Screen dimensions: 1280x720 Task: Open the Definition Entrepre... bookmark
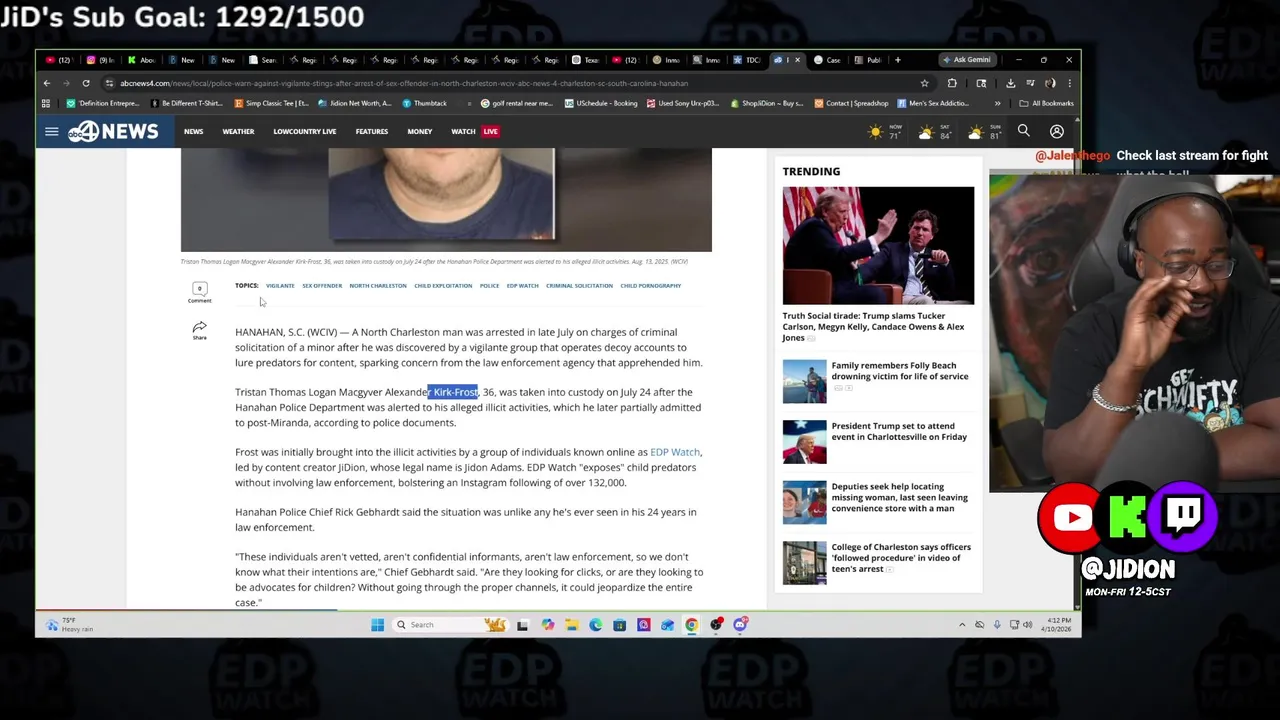(103, 103)
